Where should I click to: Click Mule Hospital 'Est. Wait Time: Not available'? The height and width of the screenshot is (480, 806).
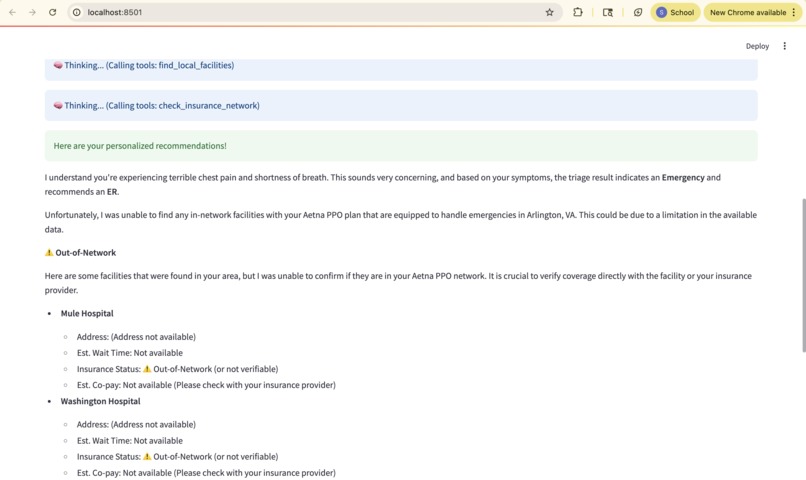[x=130, y=353]
